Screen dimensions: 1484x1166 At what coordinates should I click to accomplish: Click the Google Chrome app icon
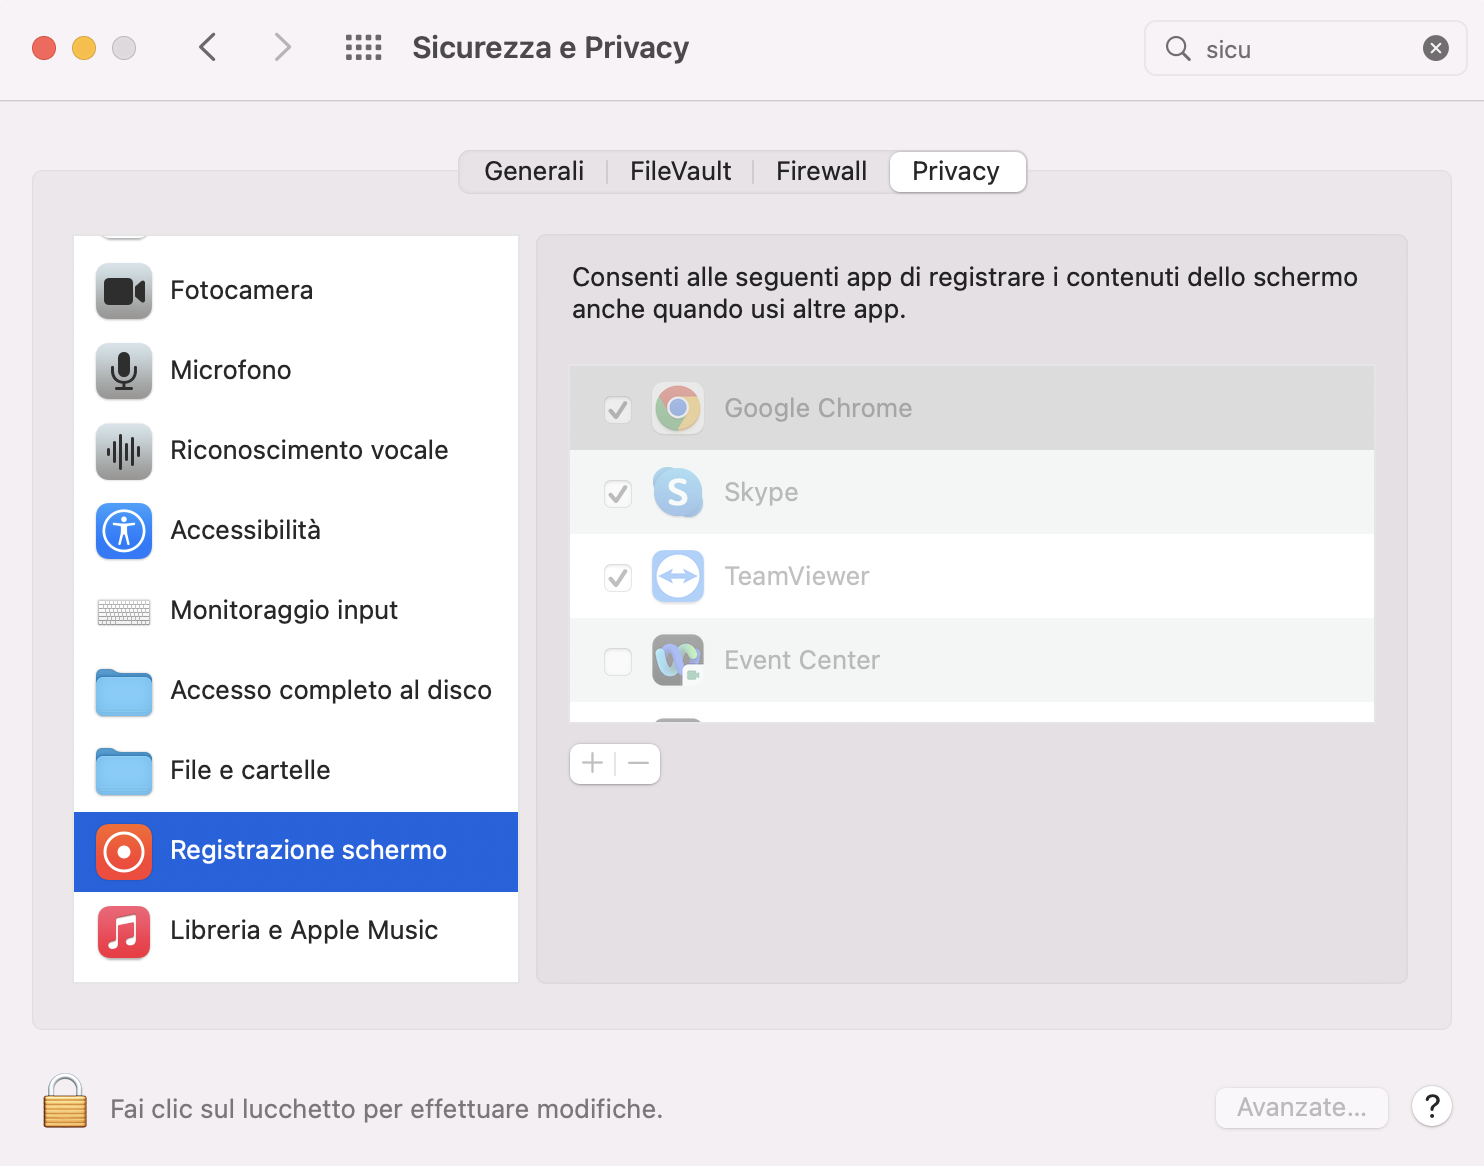(678, 408)
